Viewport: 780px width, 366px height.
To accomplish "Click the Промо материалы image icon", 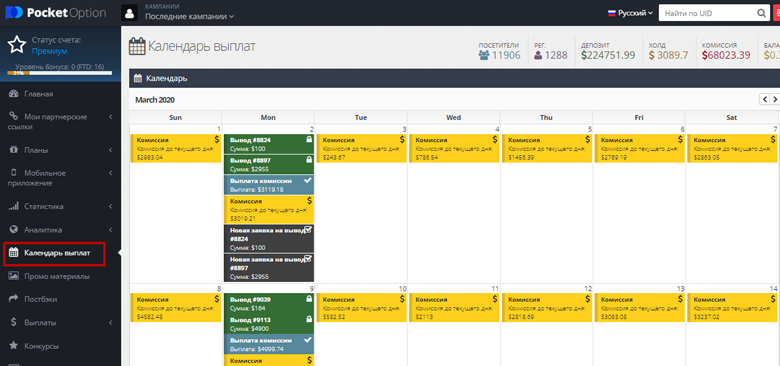I will coord(14,276).
